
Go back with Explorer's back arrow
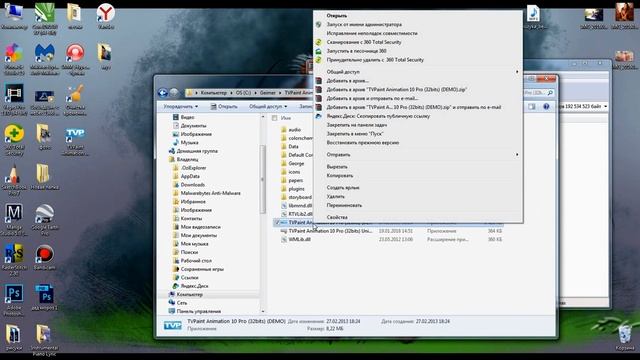(x=162, y=93)
